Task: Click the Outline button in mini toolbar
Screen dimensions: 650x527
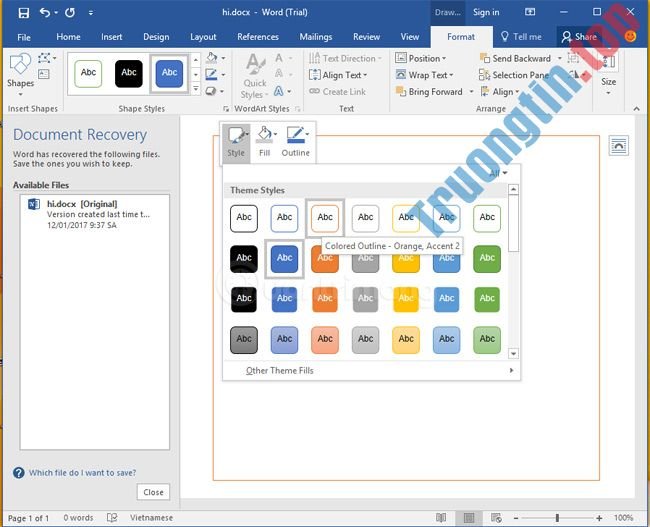Action: (x=296, y=142)
